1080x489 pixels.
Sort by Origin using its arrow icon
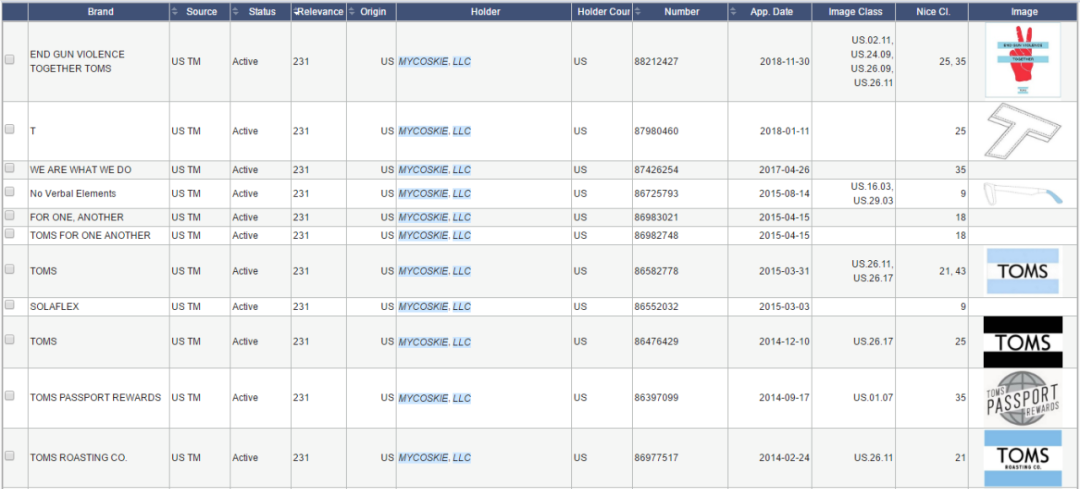(352, 12)
